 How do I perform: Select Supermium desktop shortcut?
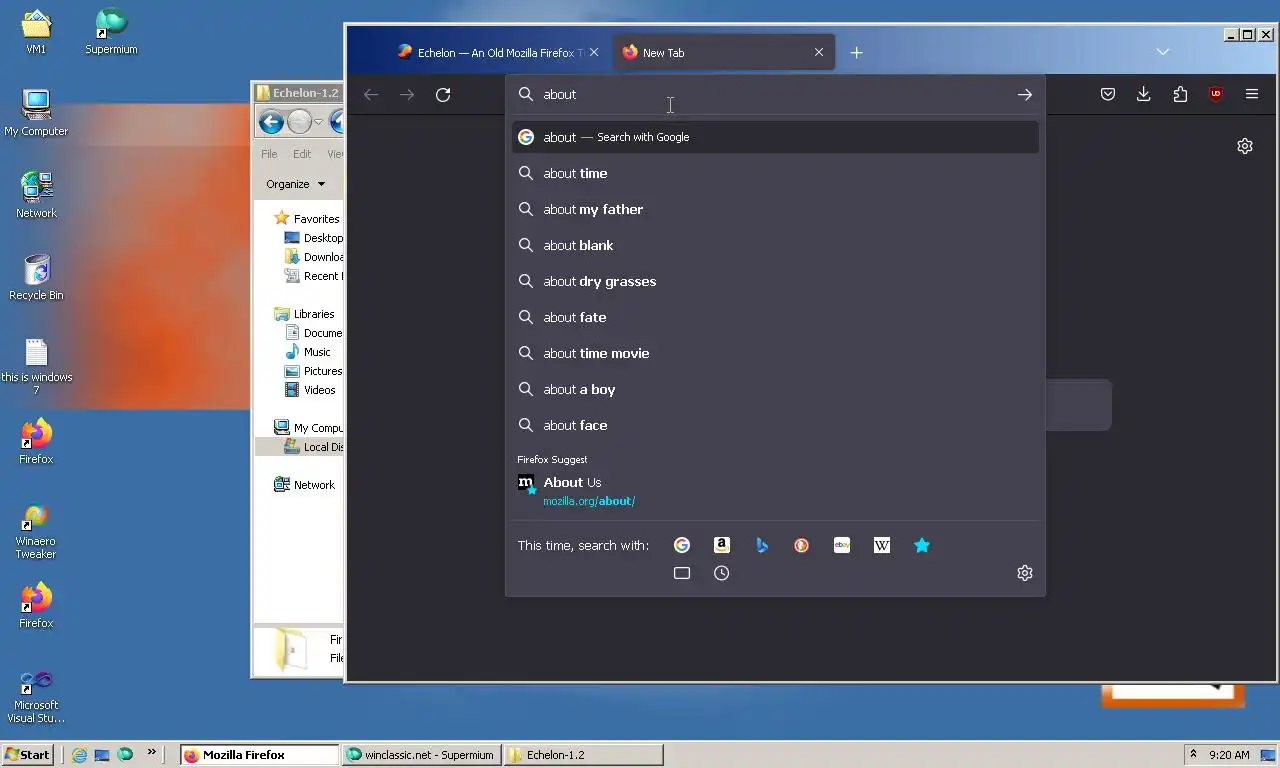coord(111,31)
